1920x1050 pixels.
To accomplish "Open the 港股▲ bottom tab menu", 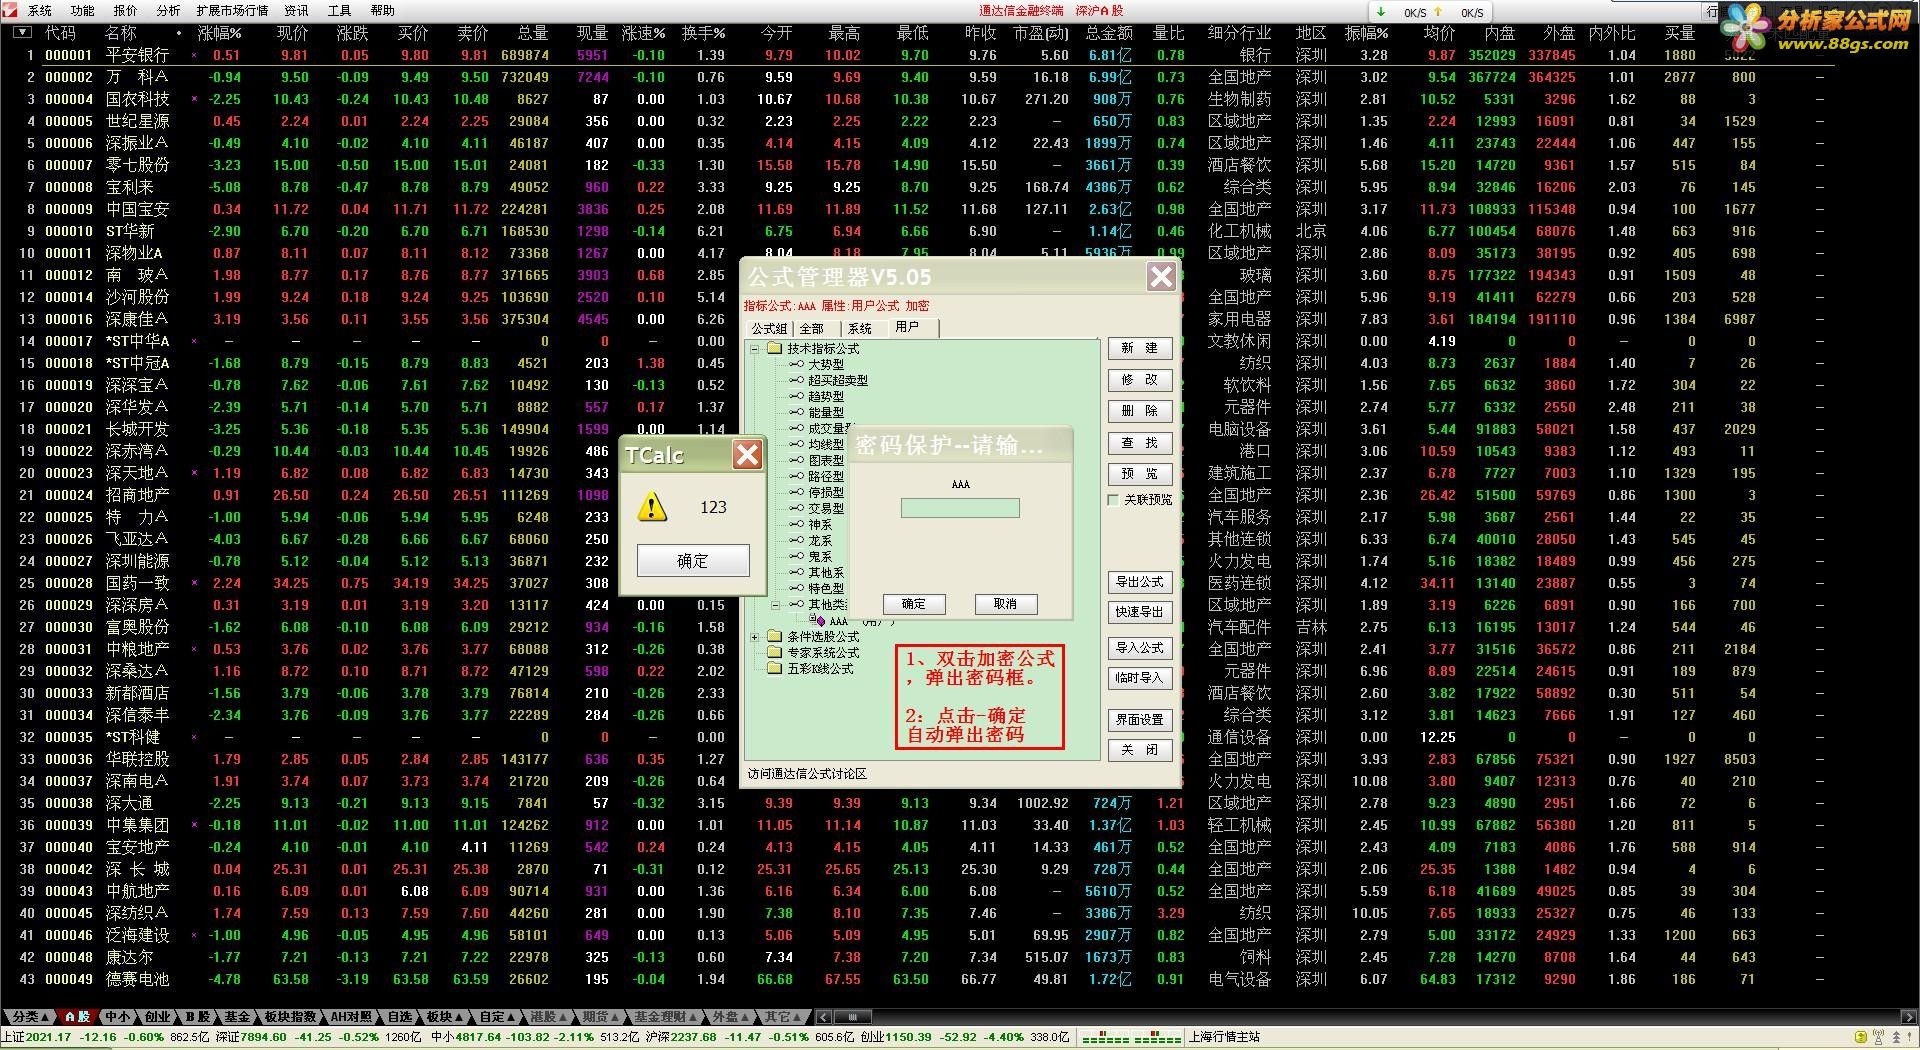I will tap(548, 1017).
